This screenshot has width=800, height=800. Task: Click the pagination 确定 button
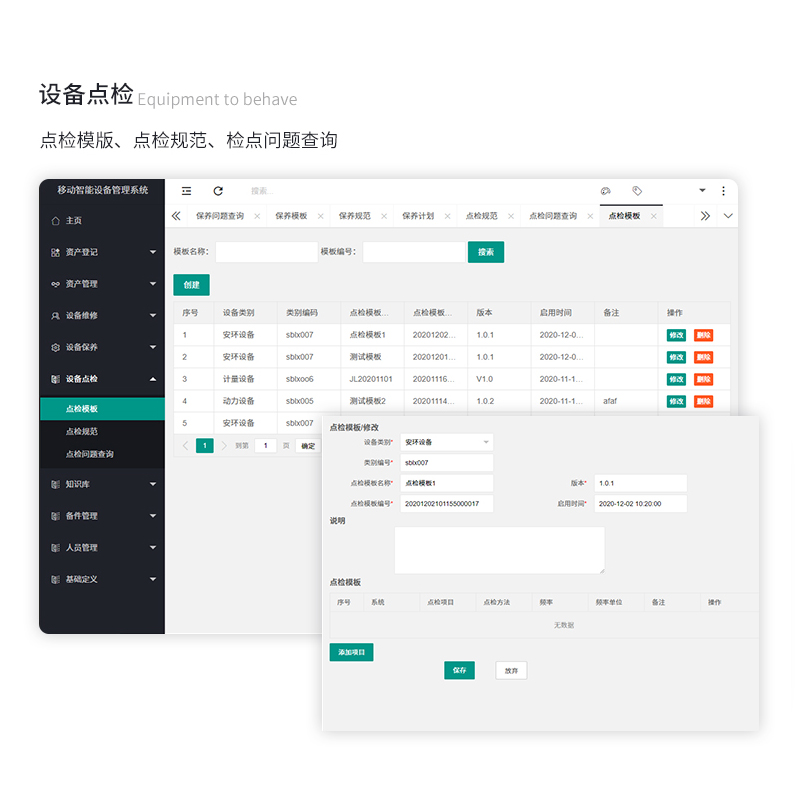(x=308, y=445)
